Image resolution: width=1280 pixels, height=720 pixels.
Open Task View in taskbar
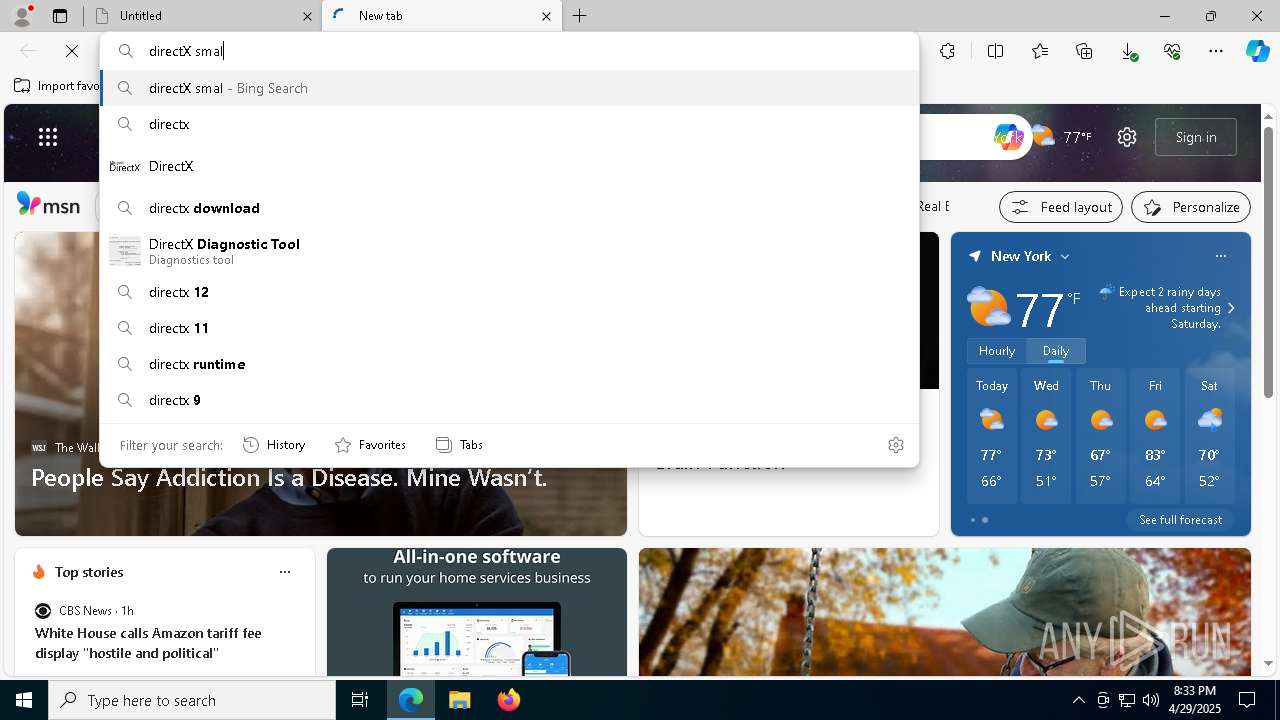pyautogui.click(x=360, y=700)
